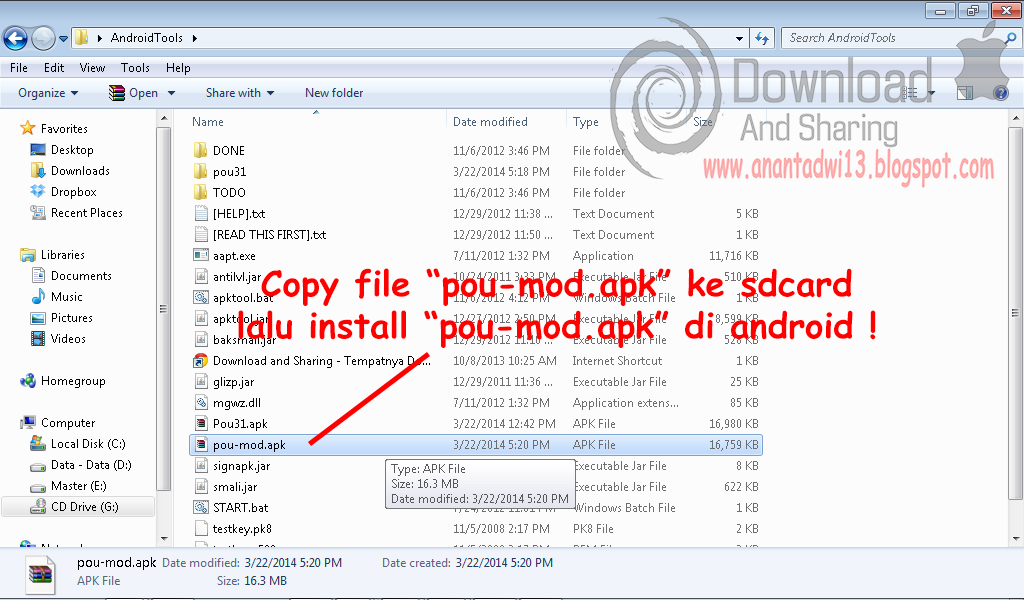Screen dimensions: 1024x600
Task: Open Data - Data (D:) drive
Action: coord(91,465)
